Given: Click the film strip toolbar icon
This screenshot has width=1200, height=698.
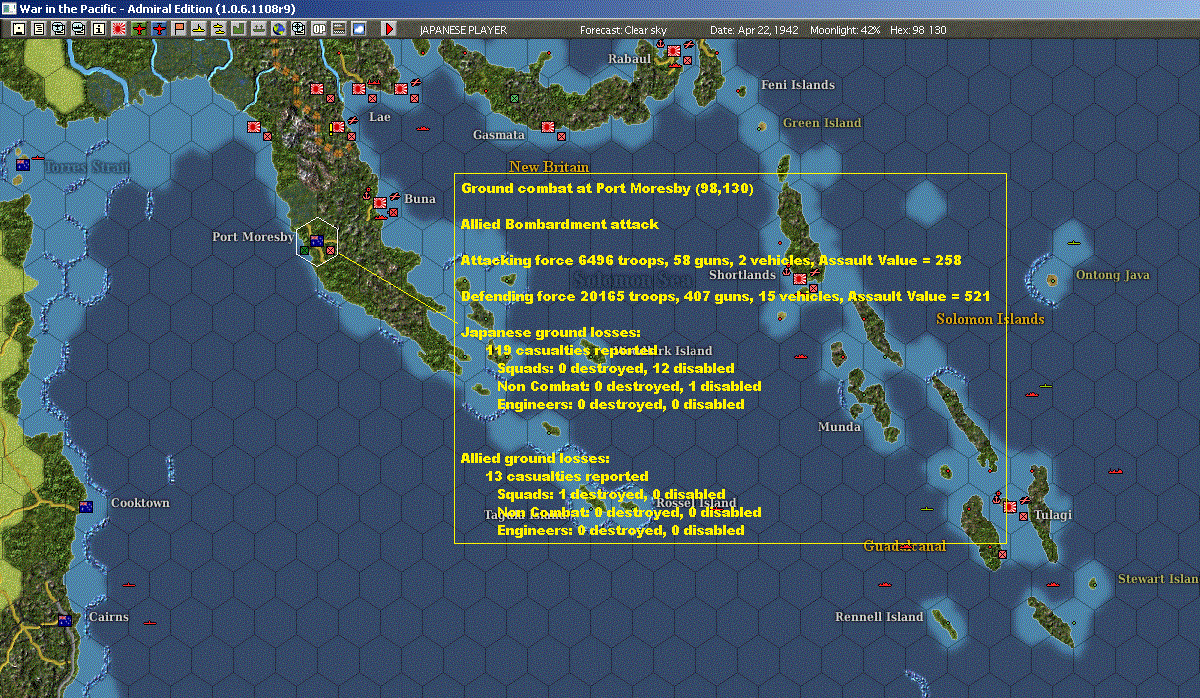Looking at the screenshot, I should coord(338,29).
